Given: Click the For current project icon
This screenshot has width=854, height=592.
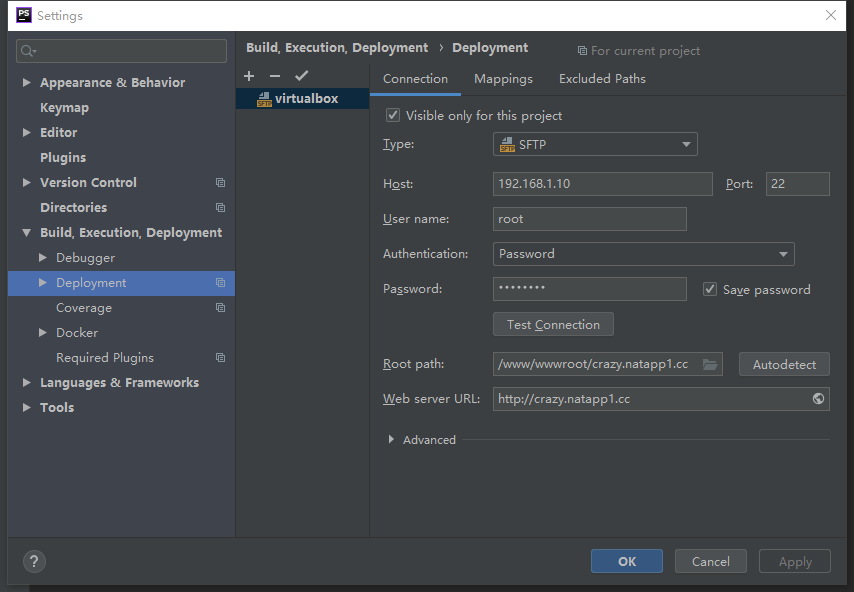Looking at the screenshot, I should pyautogui.click(x=582, y=51).
